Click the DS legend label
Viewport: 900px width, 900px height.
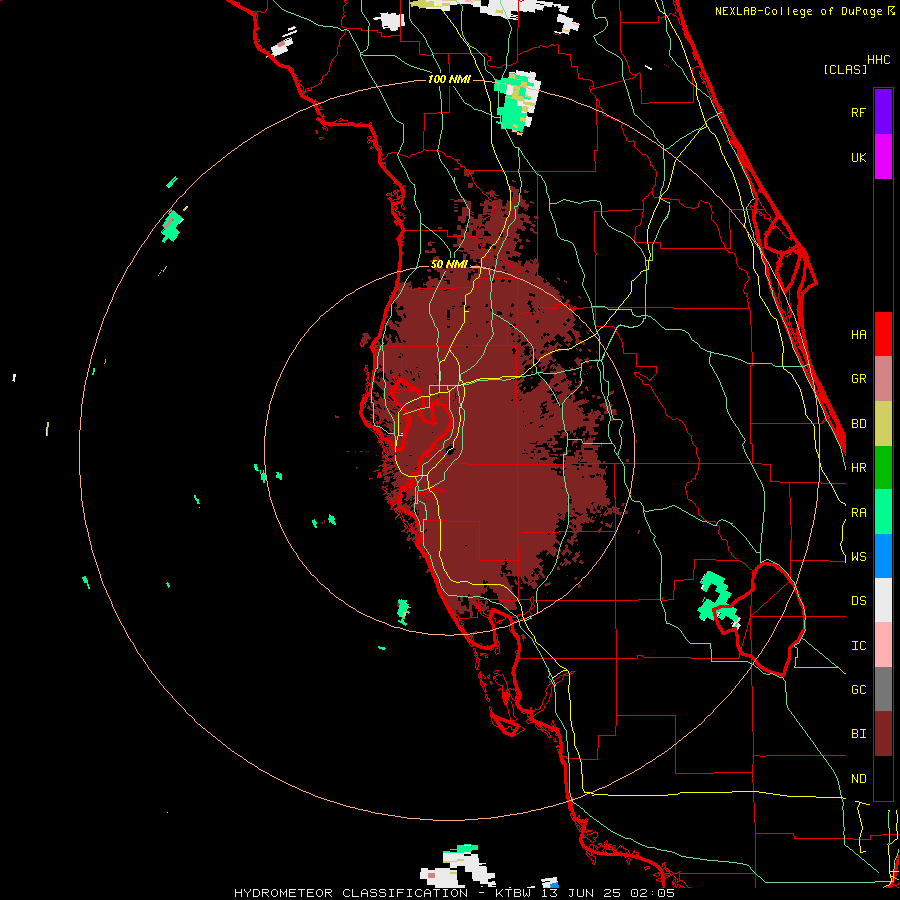click(x=858, y=601)
